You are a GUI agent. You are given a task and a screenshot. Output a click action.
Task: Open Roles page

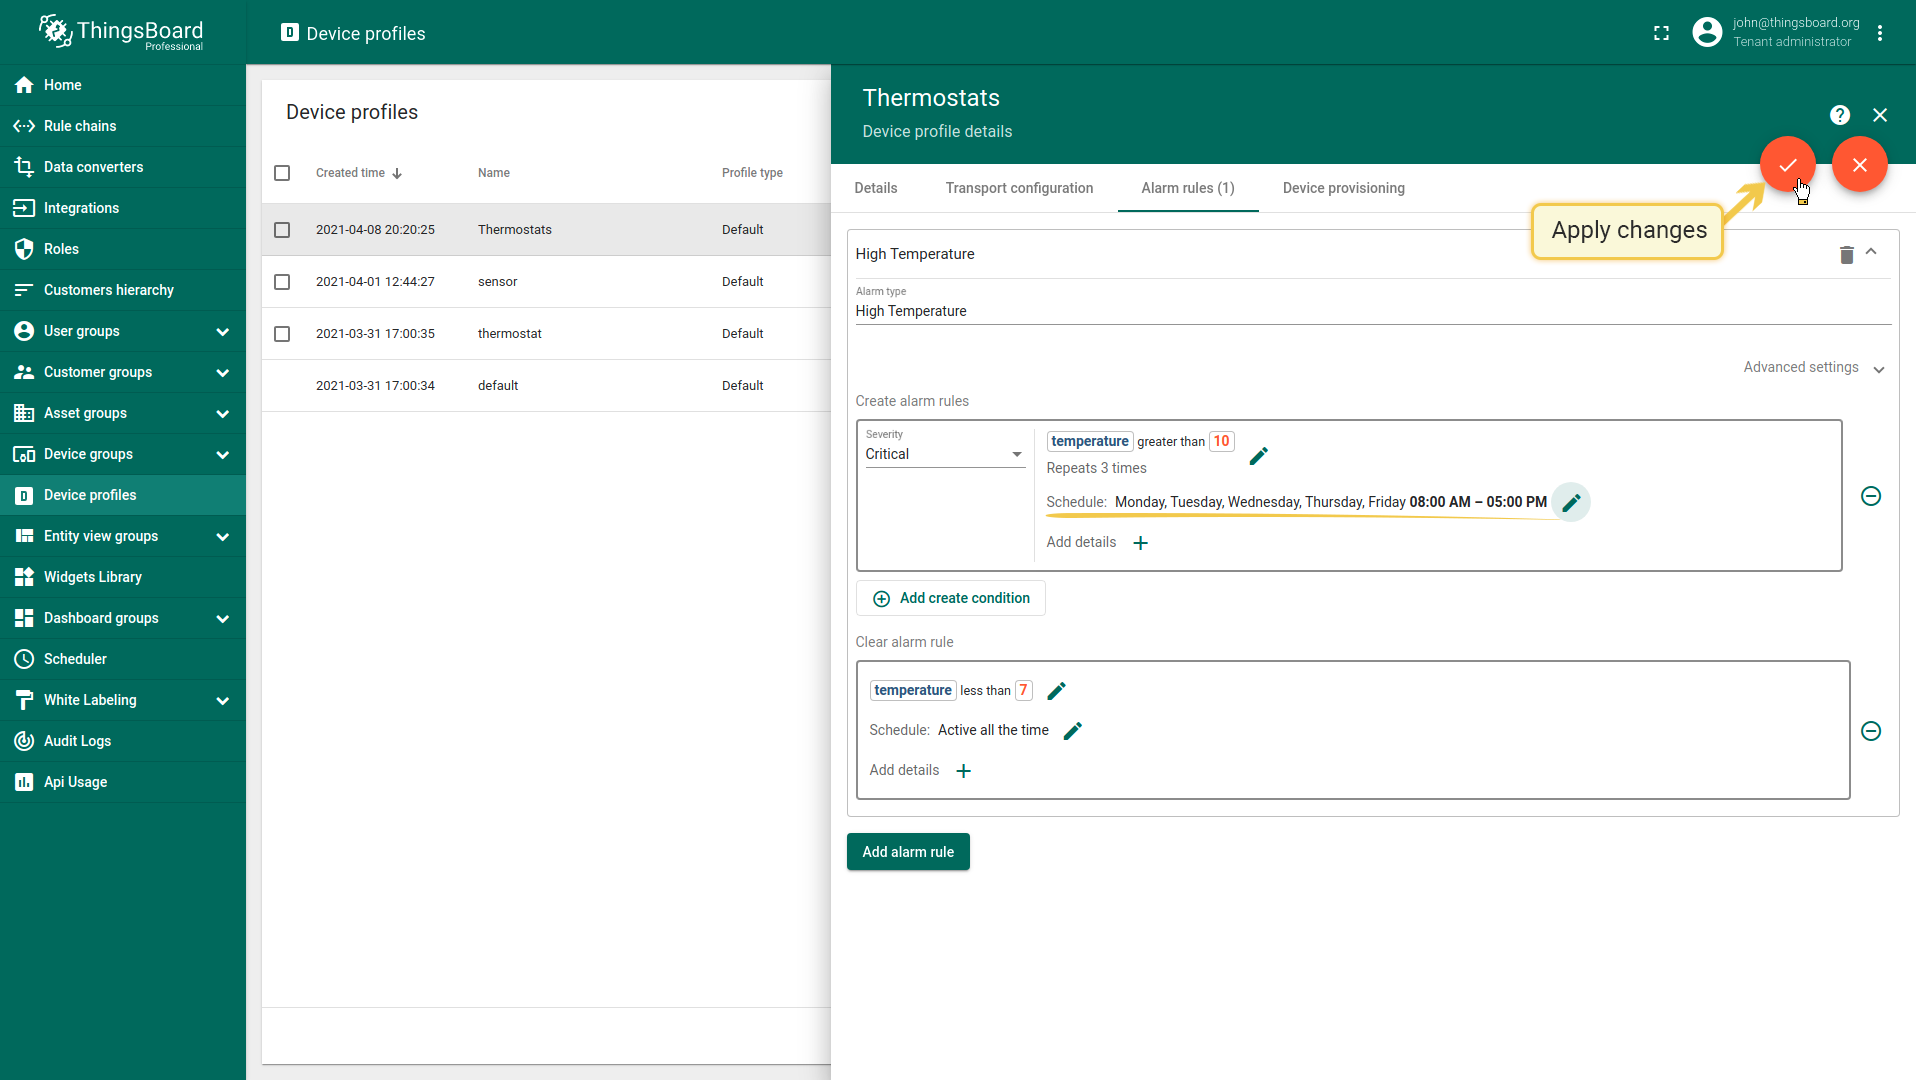pos(122,249)
